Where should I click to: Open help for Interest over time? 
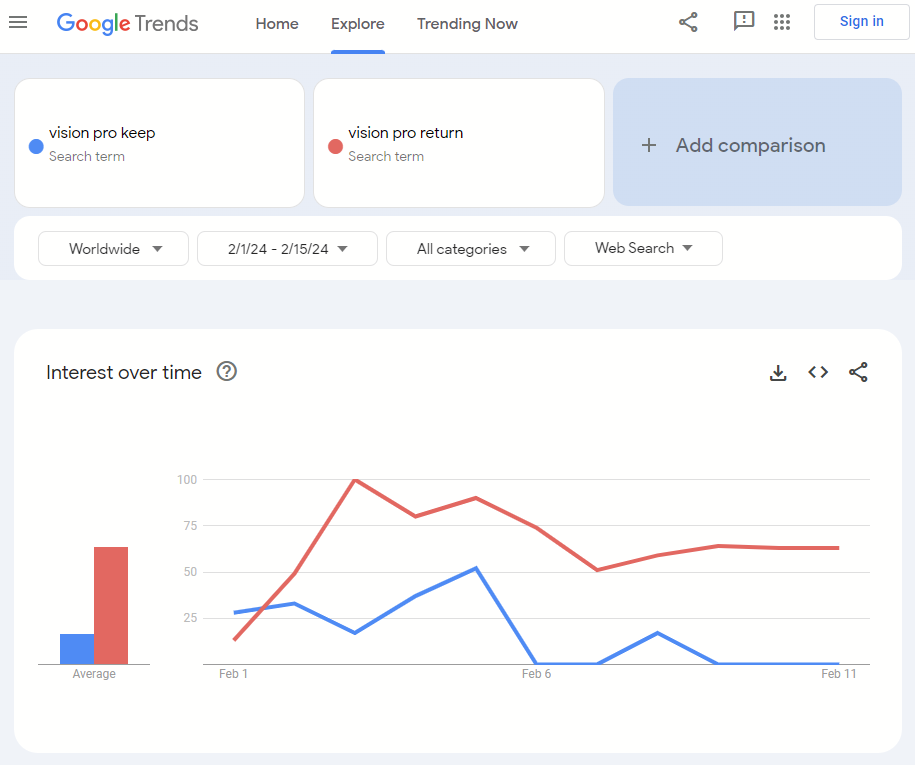227,372
